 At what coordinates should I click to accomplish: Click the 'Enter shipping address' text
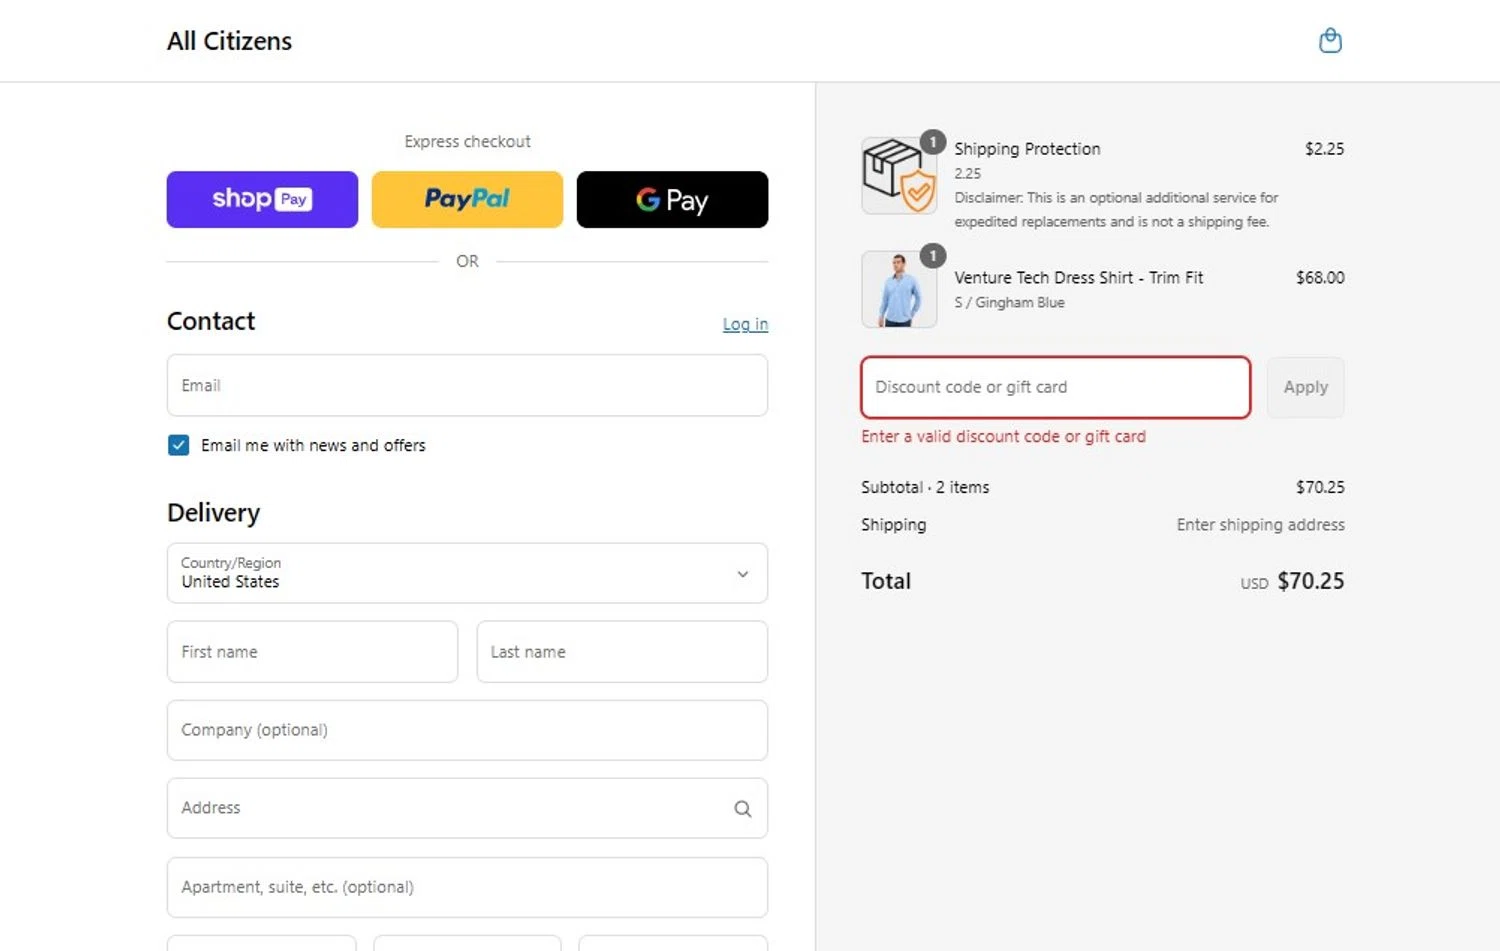point(1260,524)
